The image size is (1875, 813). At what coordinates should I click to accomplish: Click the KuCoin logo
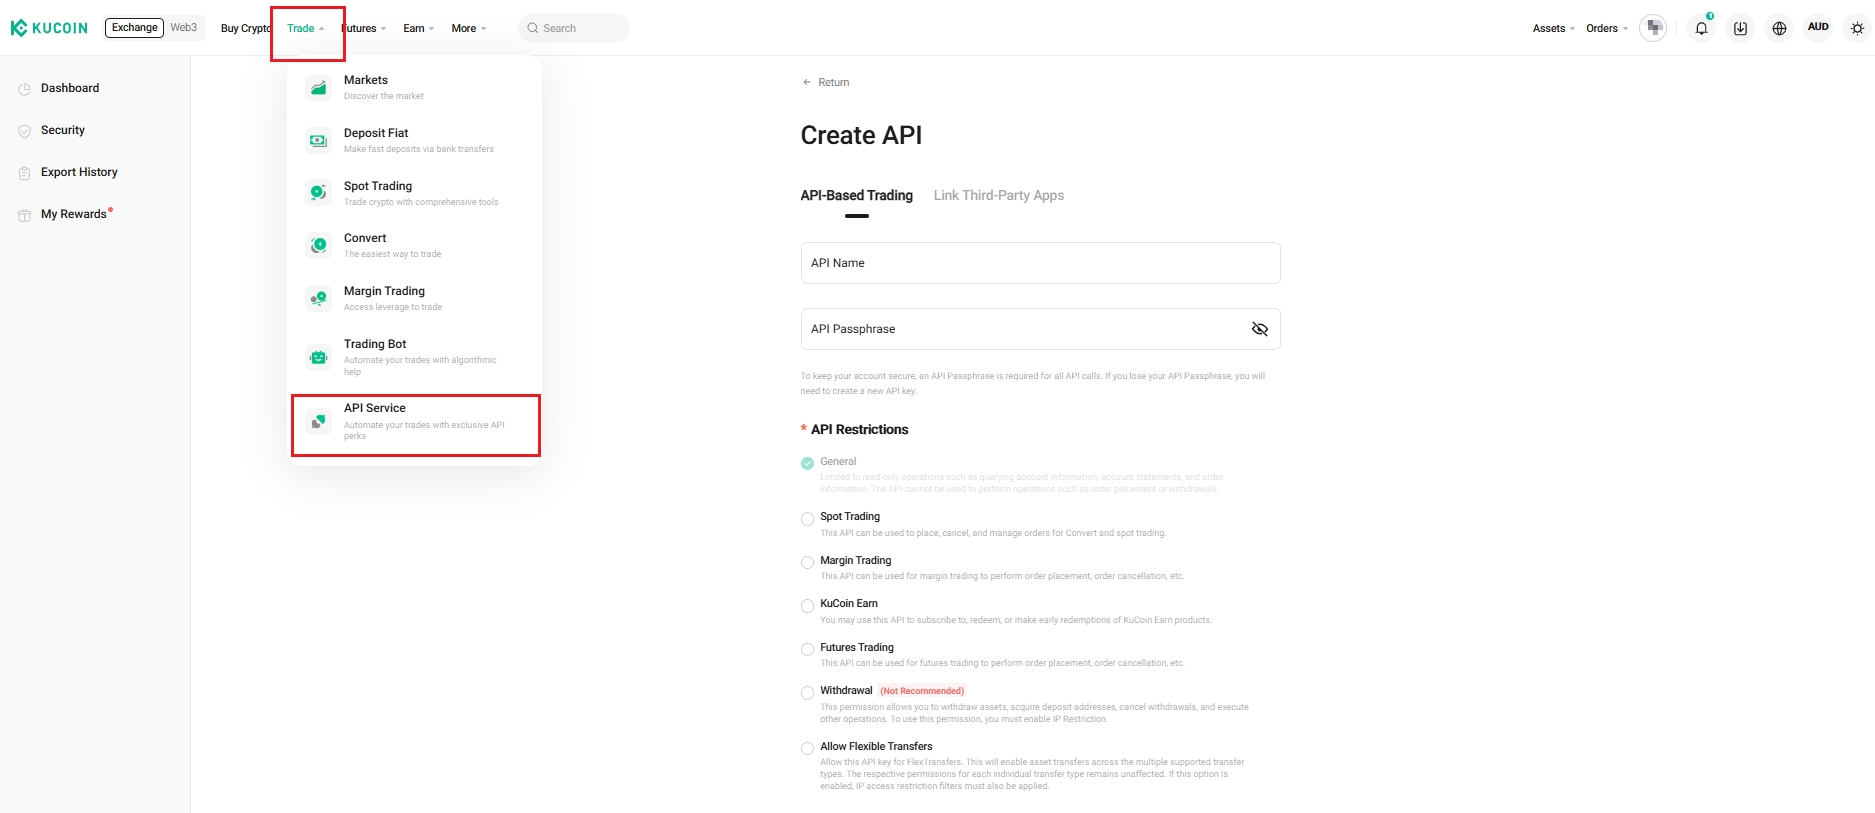point(49,28)
